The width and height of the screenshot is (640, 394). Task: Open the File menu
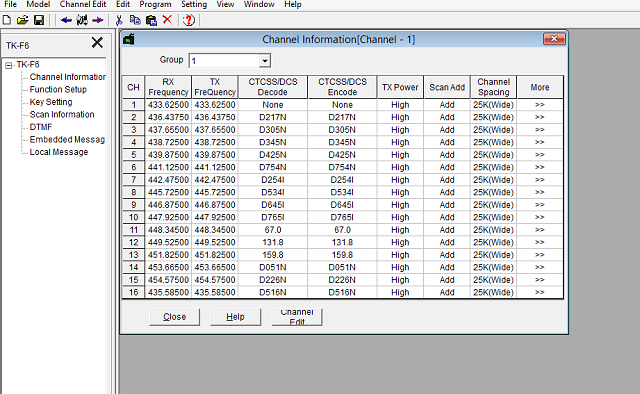10,4
